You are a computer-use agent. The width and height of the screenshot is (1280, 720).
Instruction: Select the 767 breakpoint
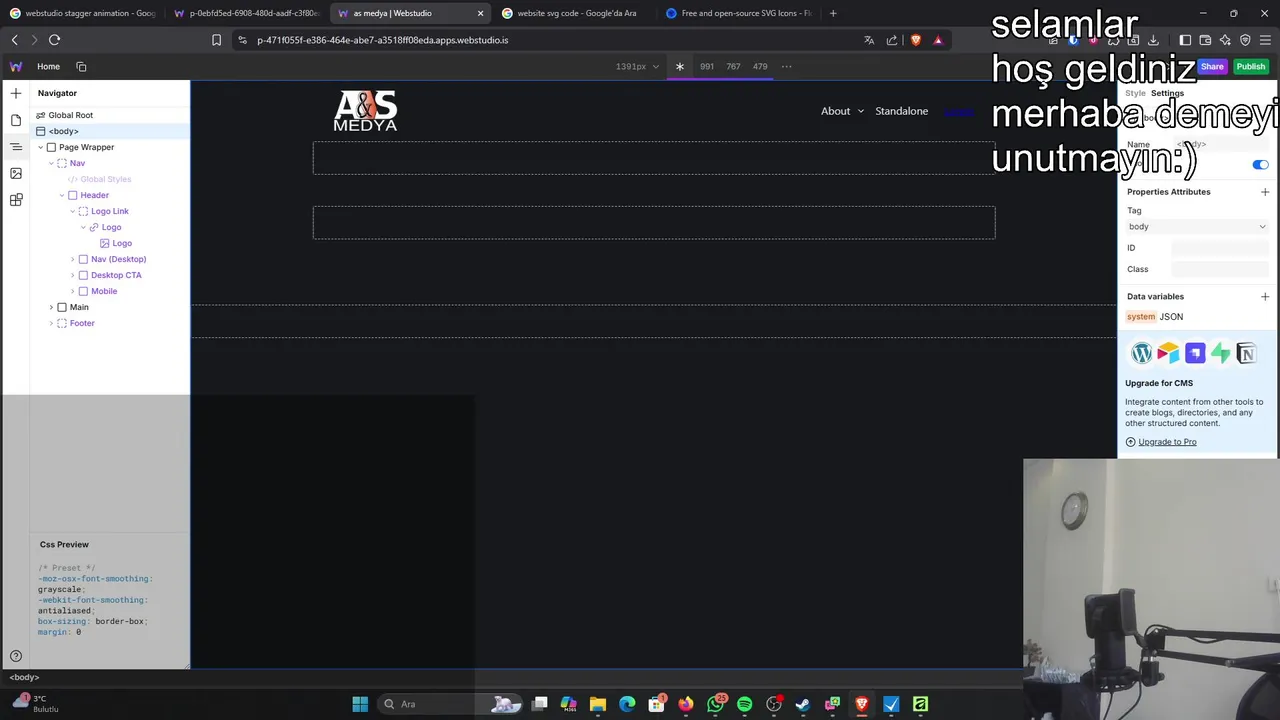click(733, 66)
